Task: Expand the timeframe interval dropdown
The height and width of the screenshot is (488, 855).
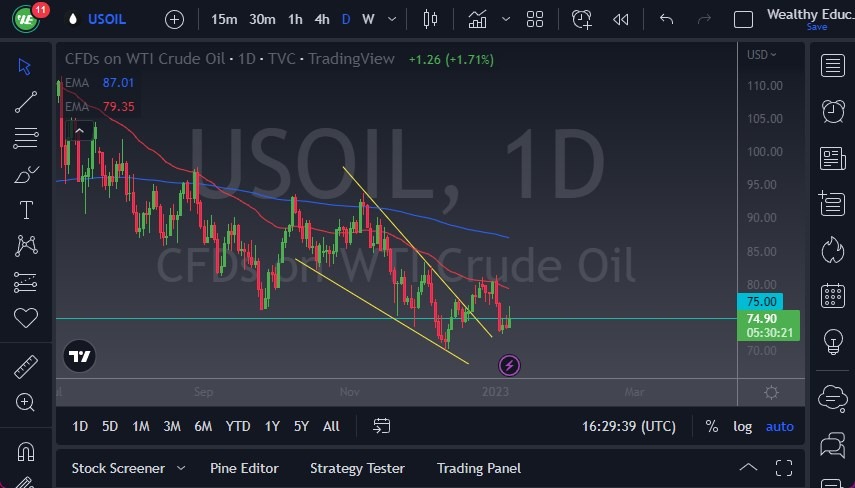Action: (x=392, y=20)
